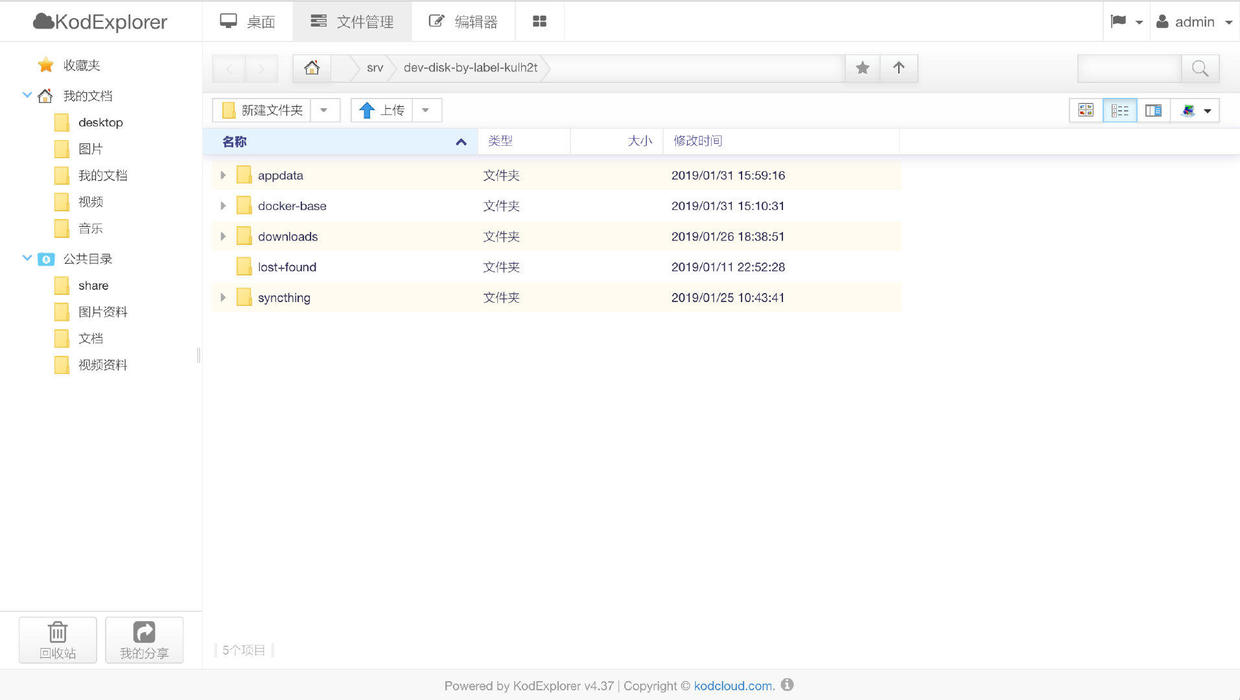Open the 编辑器 editor tab
This screenshot has height=700, width=1240.
pyautogui.click(x=463, y=21)
